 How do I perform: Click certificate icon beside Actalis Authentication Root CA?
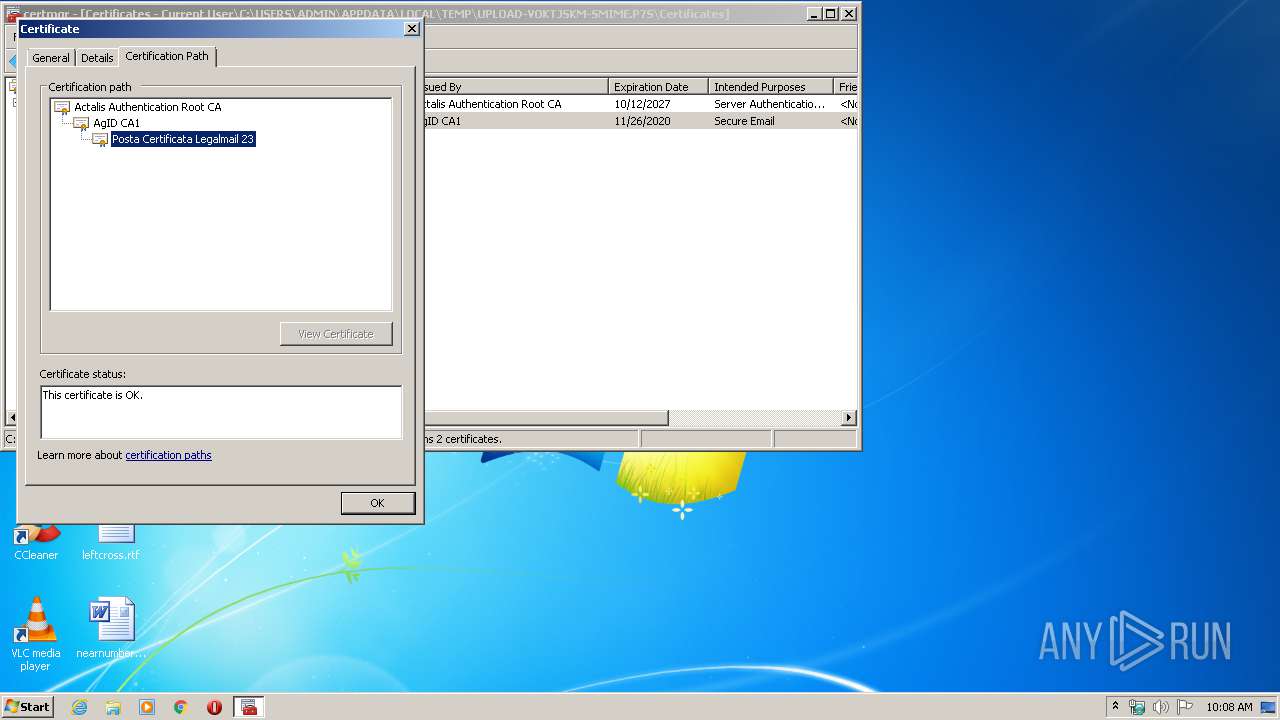pyautogui.click(x=62, y=107)
